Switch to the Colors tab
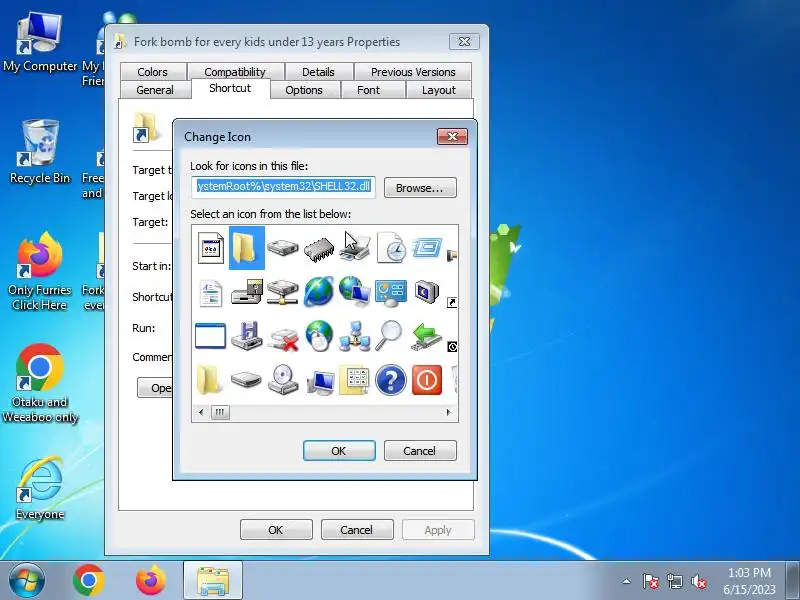Image resolution: width=800 pixels, height=600 pixels. pyautogui.click(x=153, y=72)
